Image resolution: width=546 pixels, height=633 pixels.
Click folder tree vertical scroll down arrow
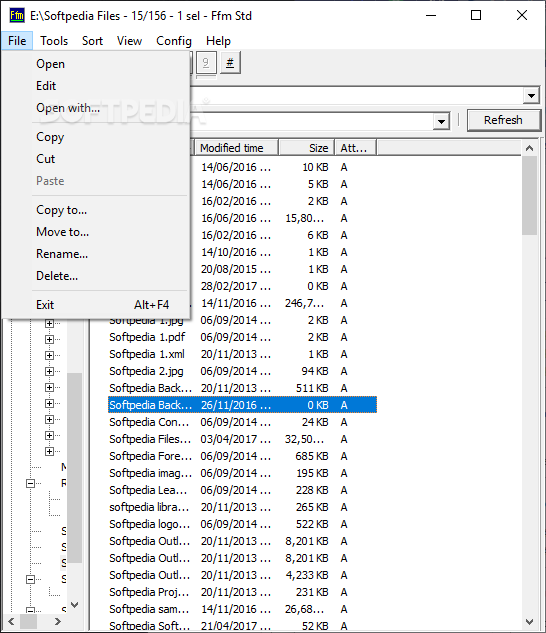[75, 605]
